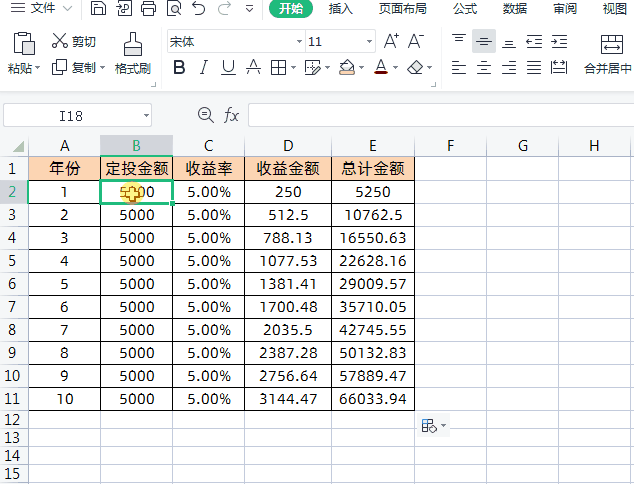
Task: Click the zoom magnifier icon beside fx
Action: tap(205, 115)
